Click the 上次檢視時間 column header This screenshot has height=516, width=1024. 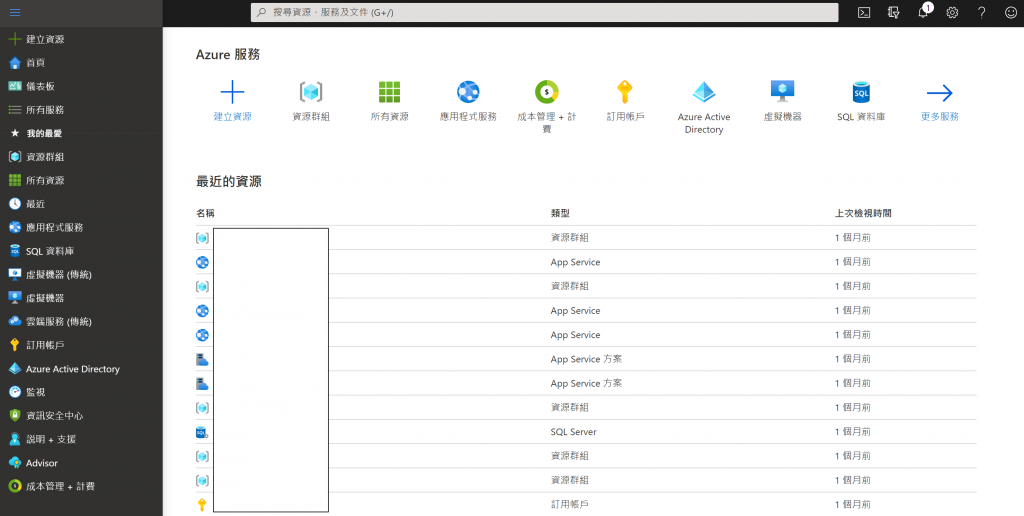863,213
